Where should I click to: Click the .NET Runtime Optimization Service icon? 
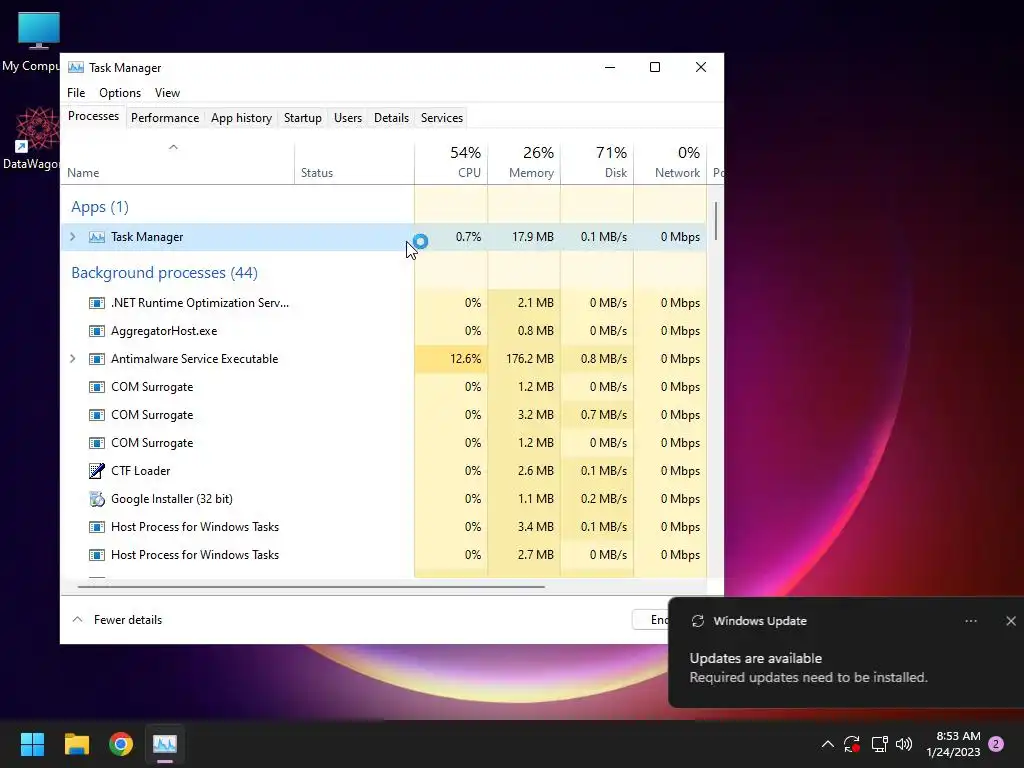(97, 303)
